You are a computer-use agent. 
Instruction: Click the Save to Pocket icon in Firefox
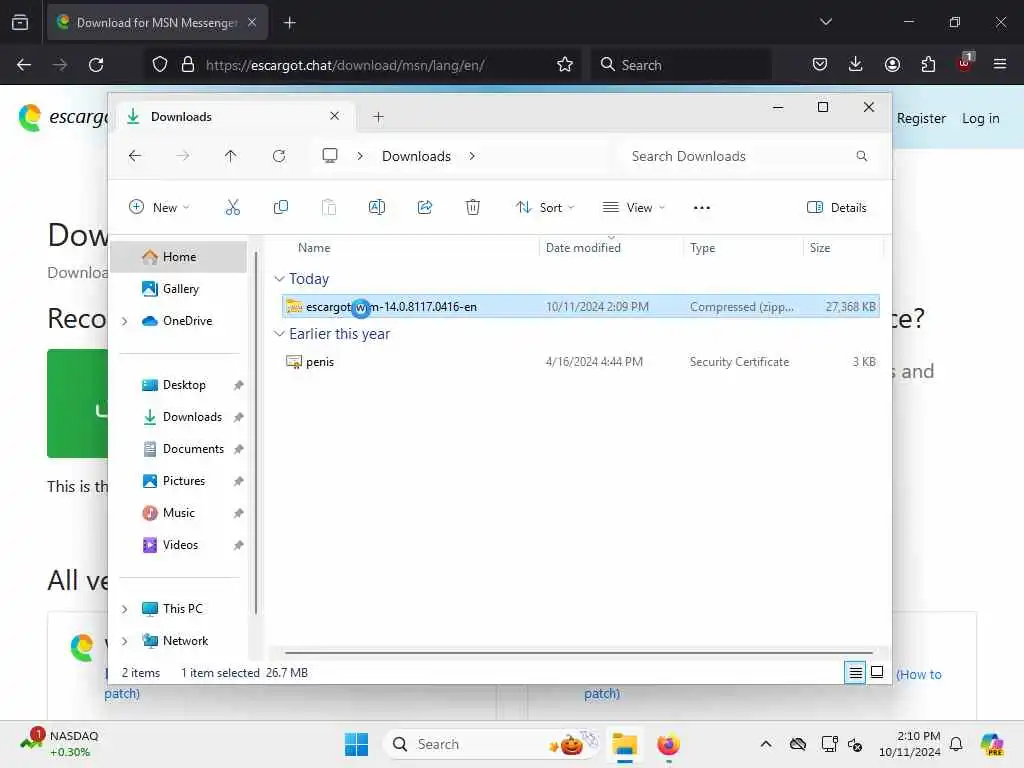click(x=820, y=64)
